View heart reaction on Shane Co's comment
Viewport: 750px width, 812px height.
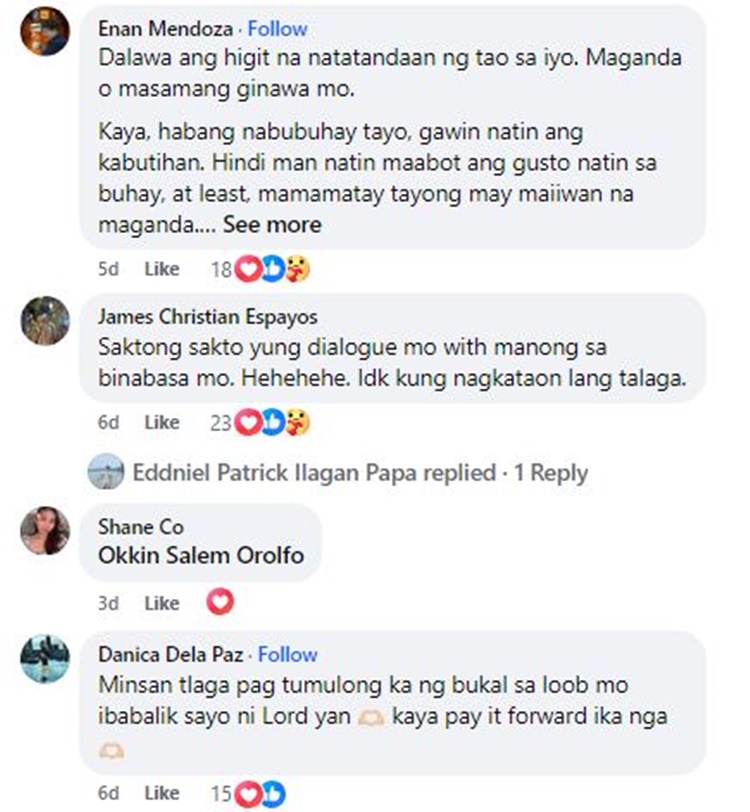click(x=220, y=602)
